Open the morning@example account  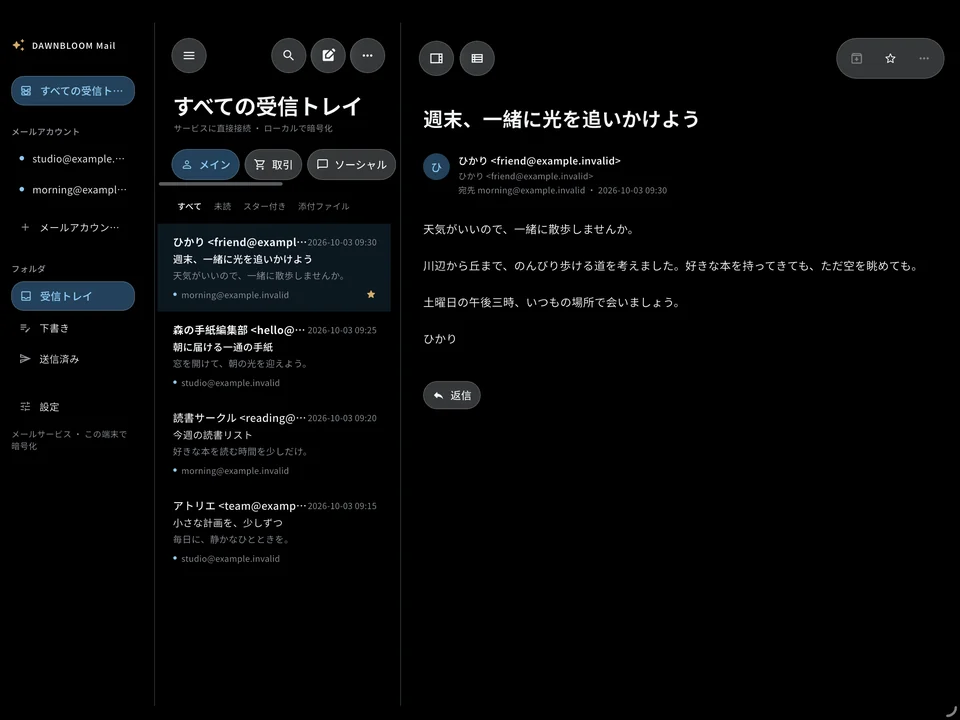tap(73, 190)
